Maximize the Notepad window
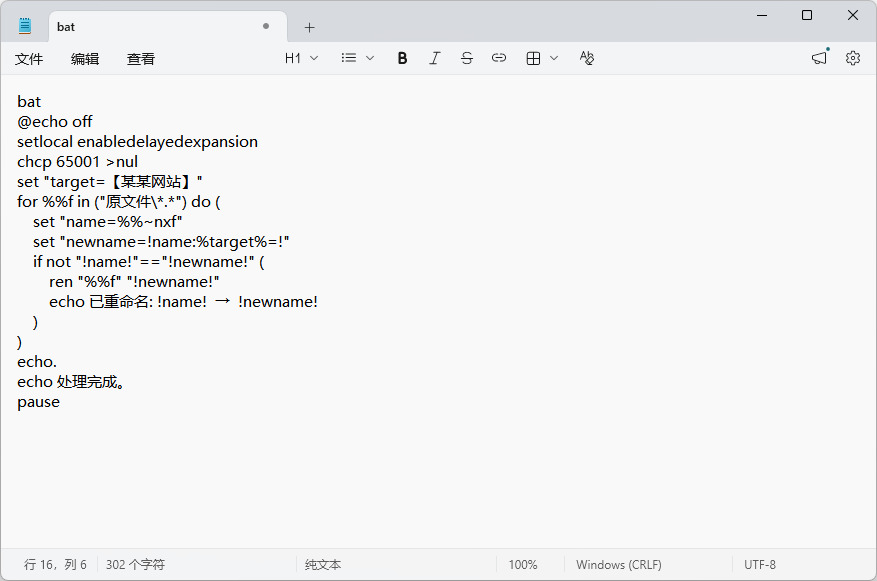877x581 pixels. click(807, 15)
